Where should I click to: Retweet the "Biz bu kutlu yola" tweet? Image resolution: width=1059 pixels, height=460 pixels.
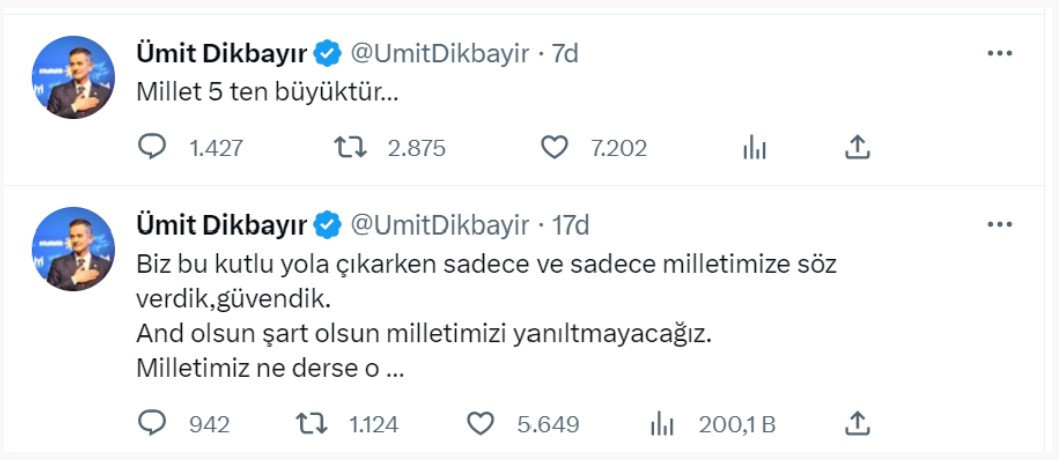pyautogui.click(x=313, y=424)
